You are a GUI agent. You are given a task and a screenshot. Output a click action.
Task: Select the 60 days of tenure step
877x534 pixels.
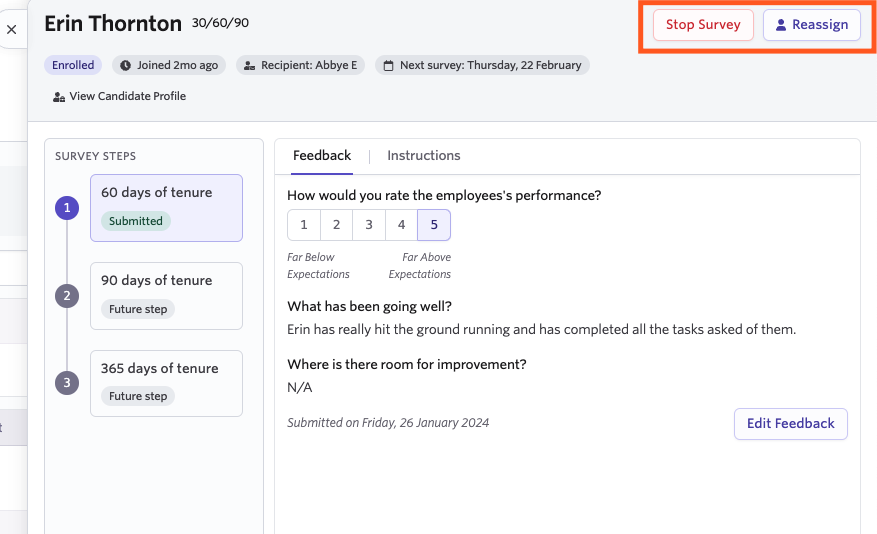(x=166, y=208)
